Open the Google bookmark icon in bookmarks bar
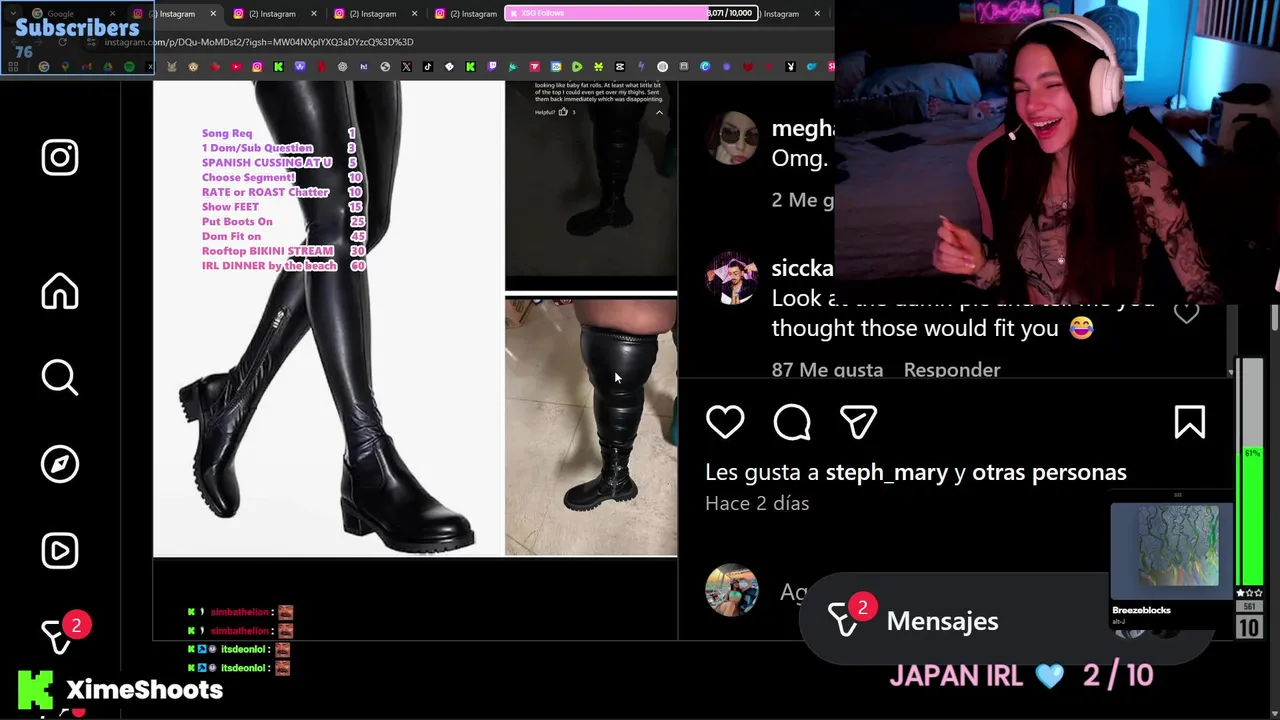This screenshot has height=720, width=1280. (x=44, y=67)
